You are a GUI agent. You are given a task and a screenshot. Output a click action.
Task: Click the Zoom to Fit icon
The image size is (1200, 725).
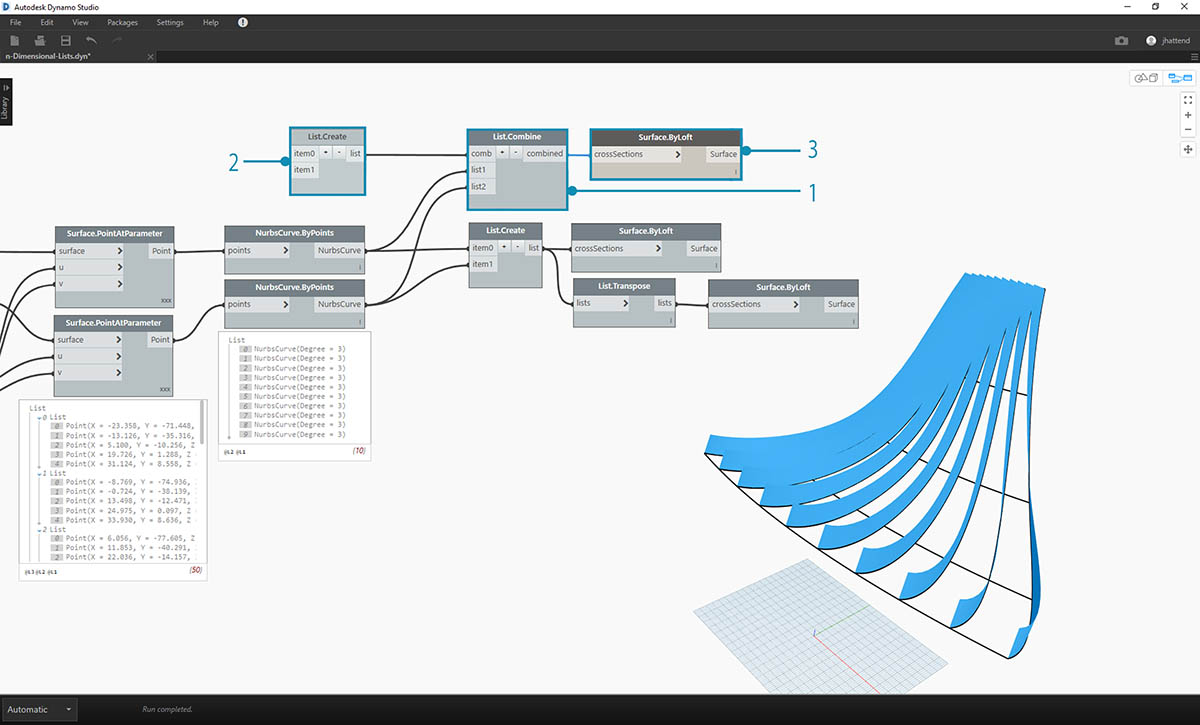click(1188, 100)
